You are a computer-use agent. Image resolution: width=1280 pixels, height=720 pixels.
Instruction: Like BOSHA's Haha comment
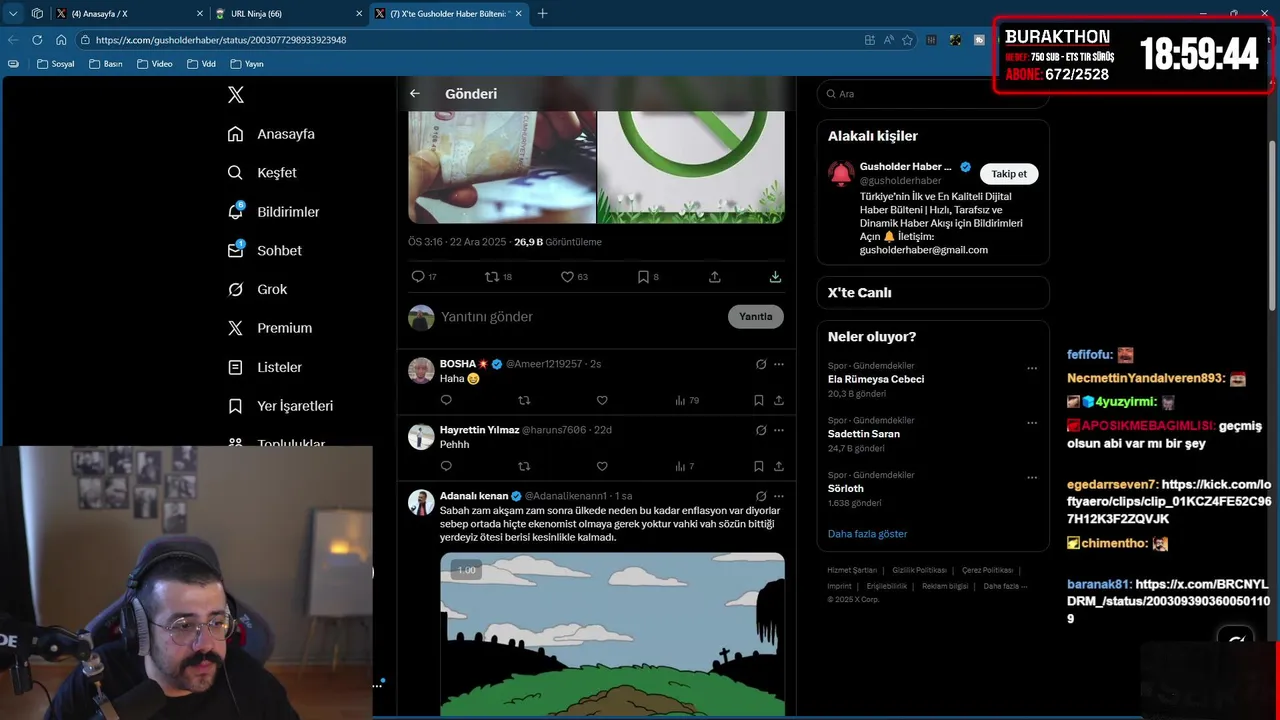[602, 400]
